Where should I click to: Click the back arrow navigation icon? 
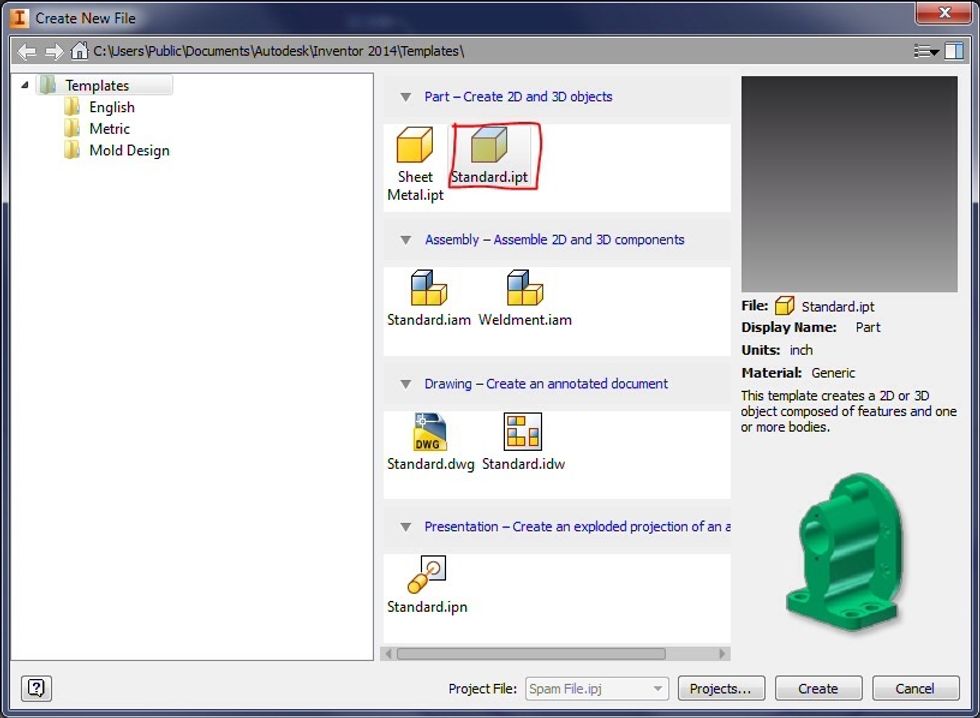click(27, 51)
